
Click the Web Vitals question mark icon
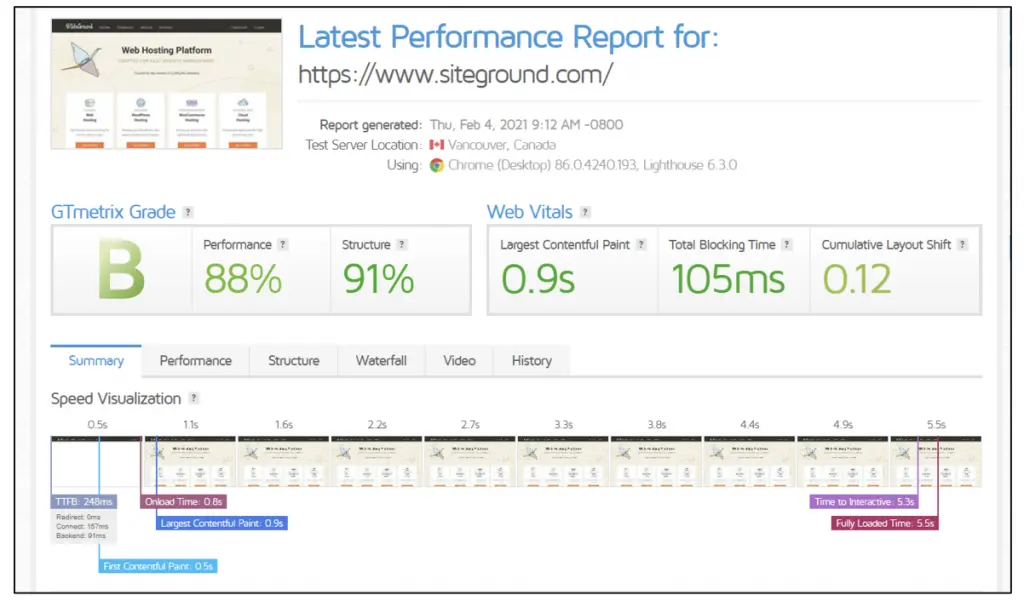click(585, 212)
